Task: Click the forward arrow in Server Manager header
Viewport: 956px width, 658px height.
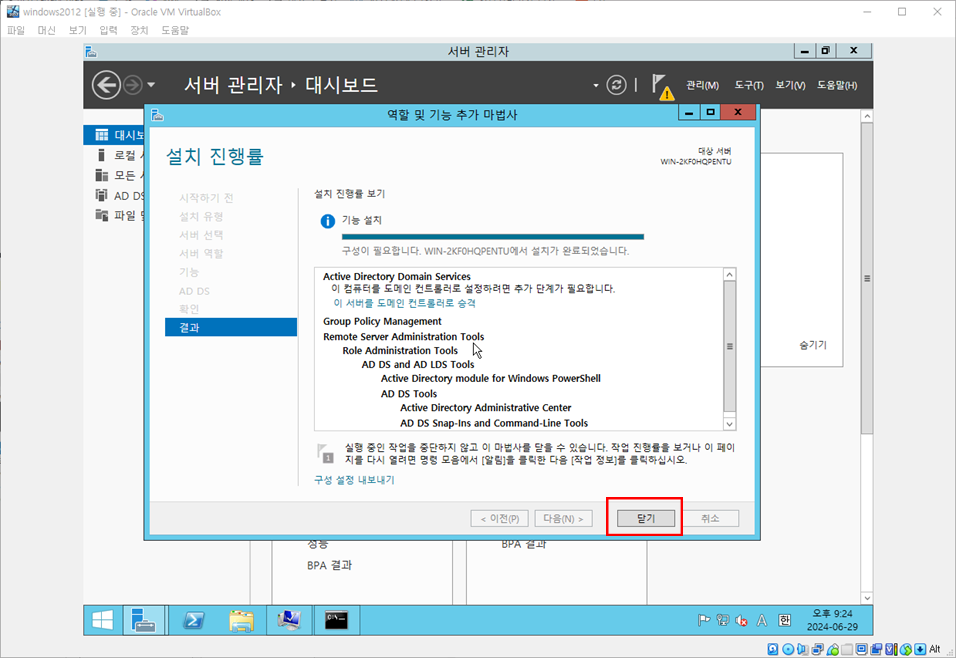Action: click(132, 85)
